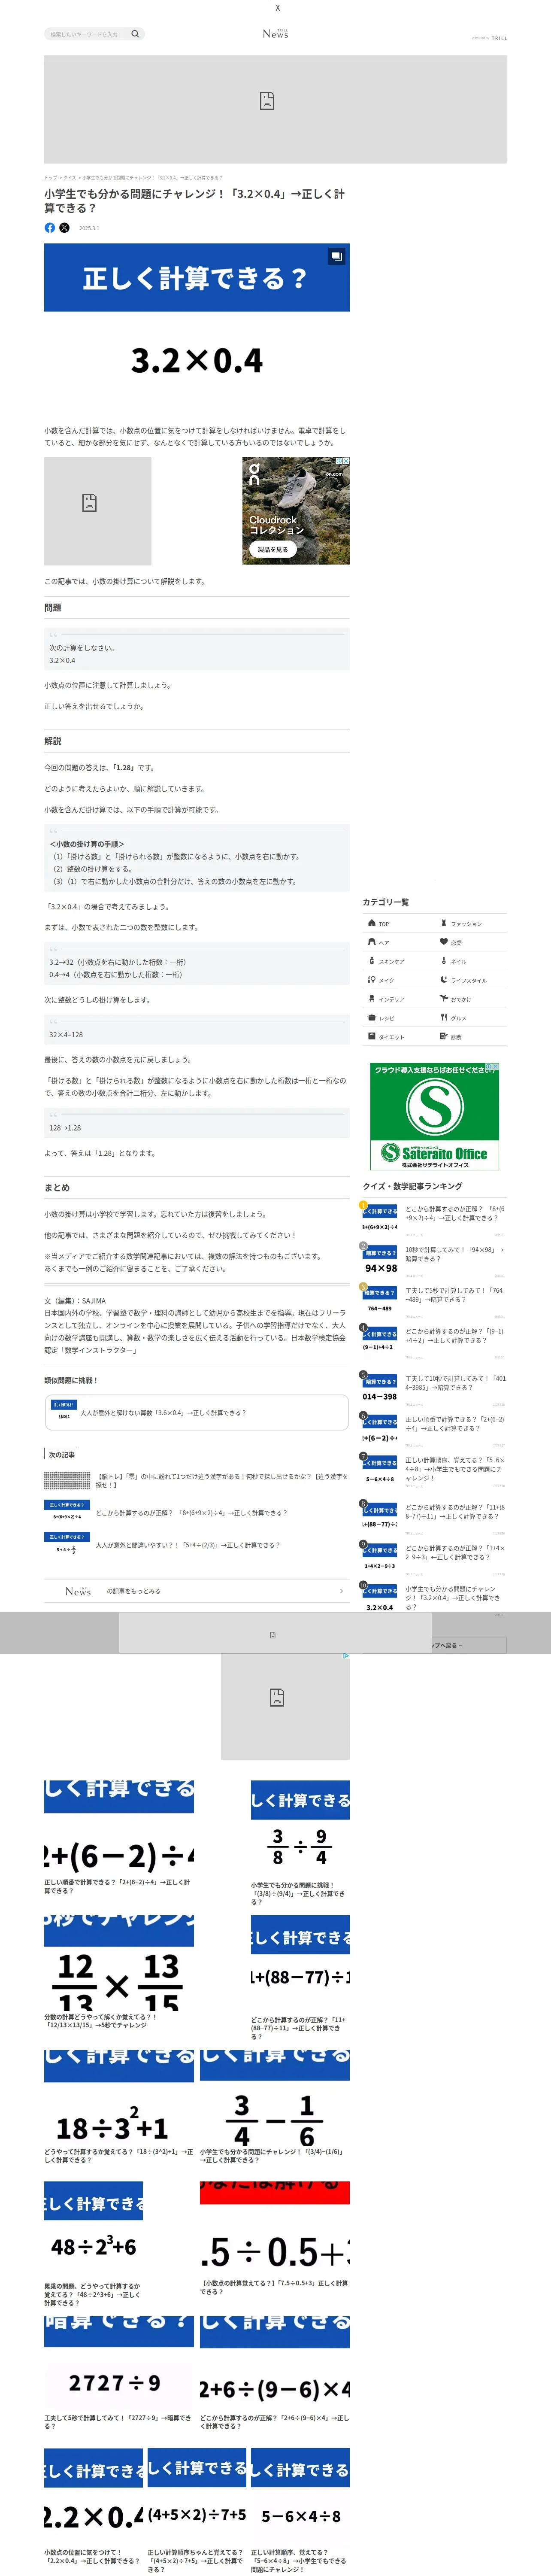Open the TOP category home icon
Image resolution: width=551 pixels, height=2576 pixels.
click(372, 923)
